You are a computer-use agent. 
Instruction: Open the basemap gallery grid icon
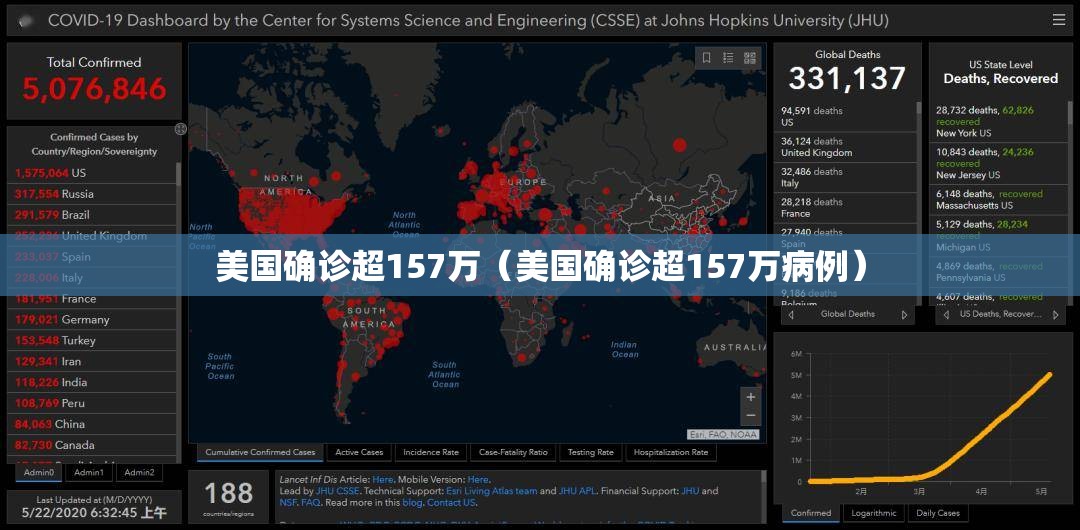(749, 58)
